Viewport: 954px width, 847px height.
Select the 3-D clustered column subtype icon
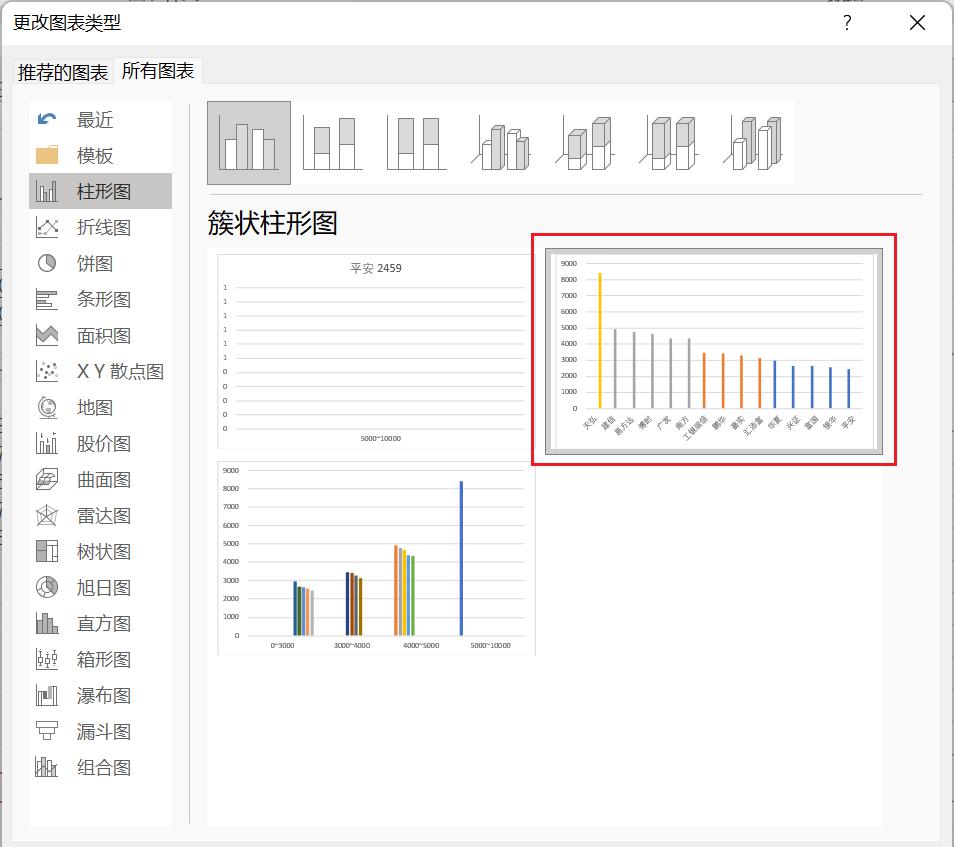(501, 143)
